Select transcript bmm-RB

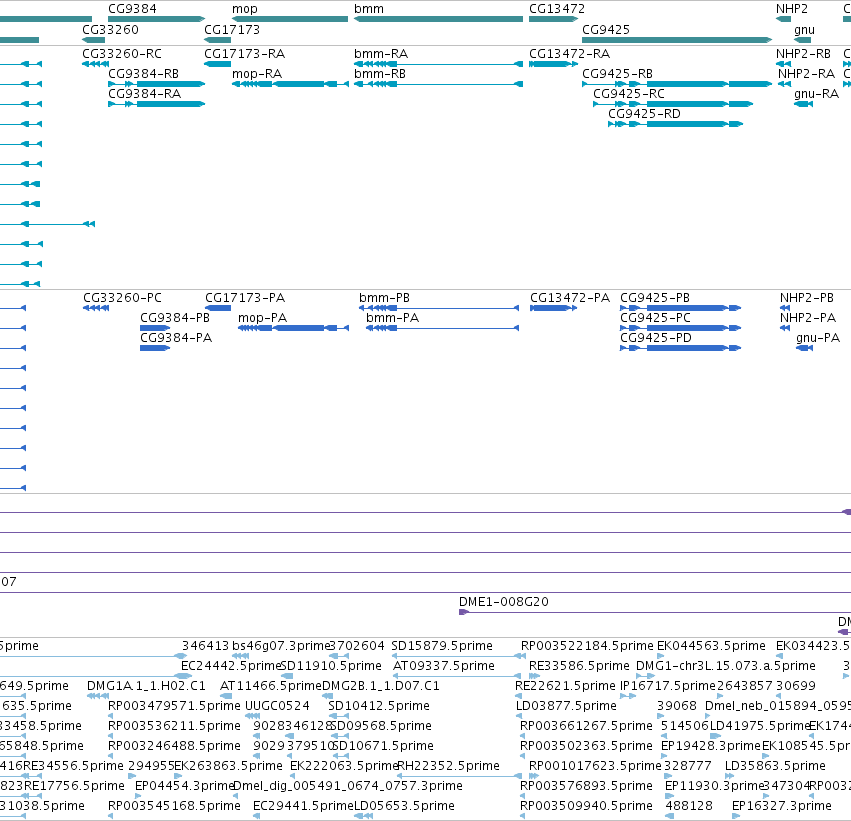click(438, 84)
